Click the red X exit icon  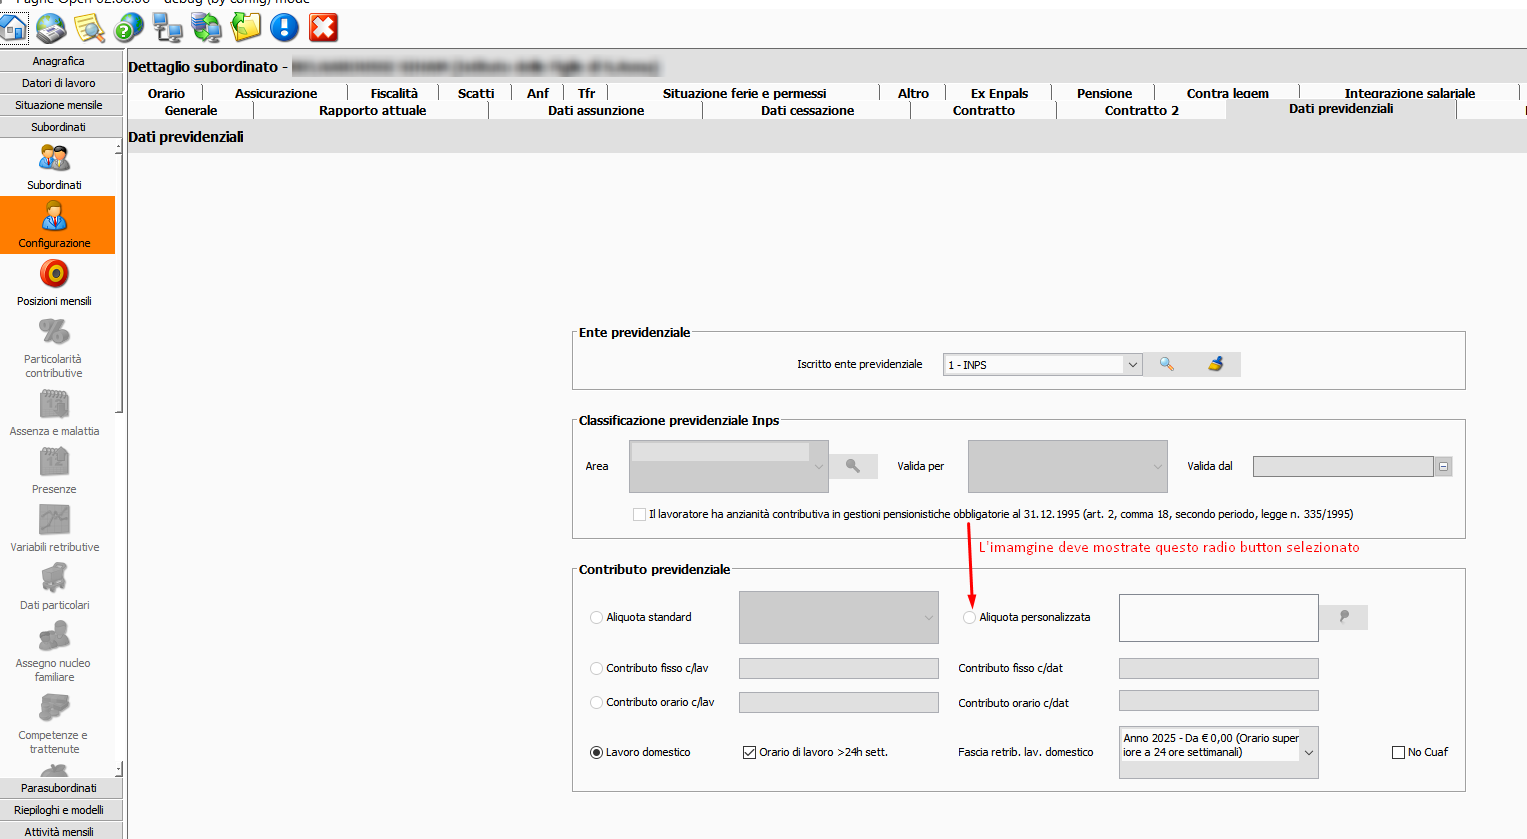tap(323, 28)
